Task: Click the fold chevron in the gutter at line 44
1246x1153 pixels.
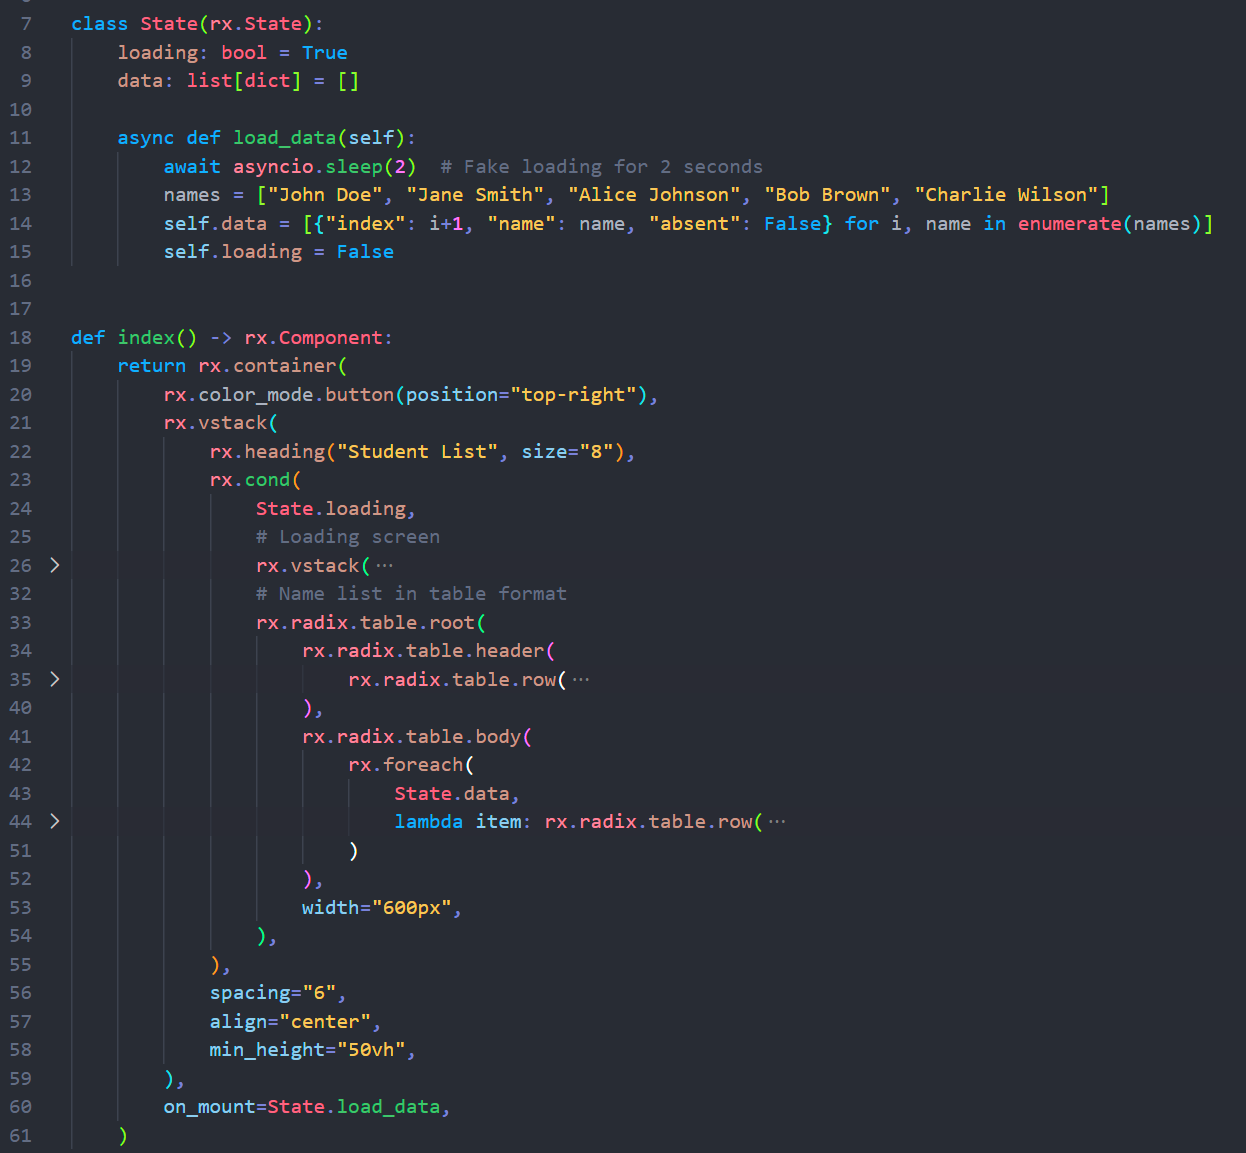Action: click(x=55, y=821)
